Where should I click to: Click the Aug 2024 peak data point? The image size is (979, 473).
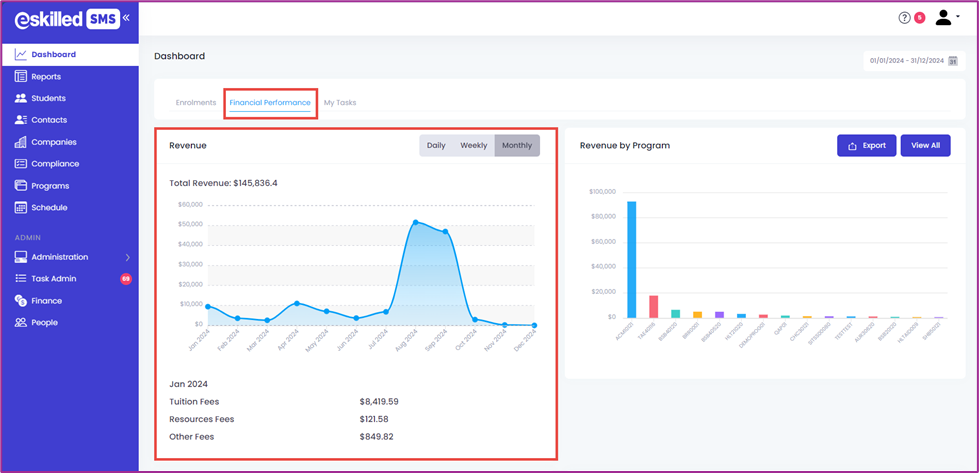pos(415,222)
